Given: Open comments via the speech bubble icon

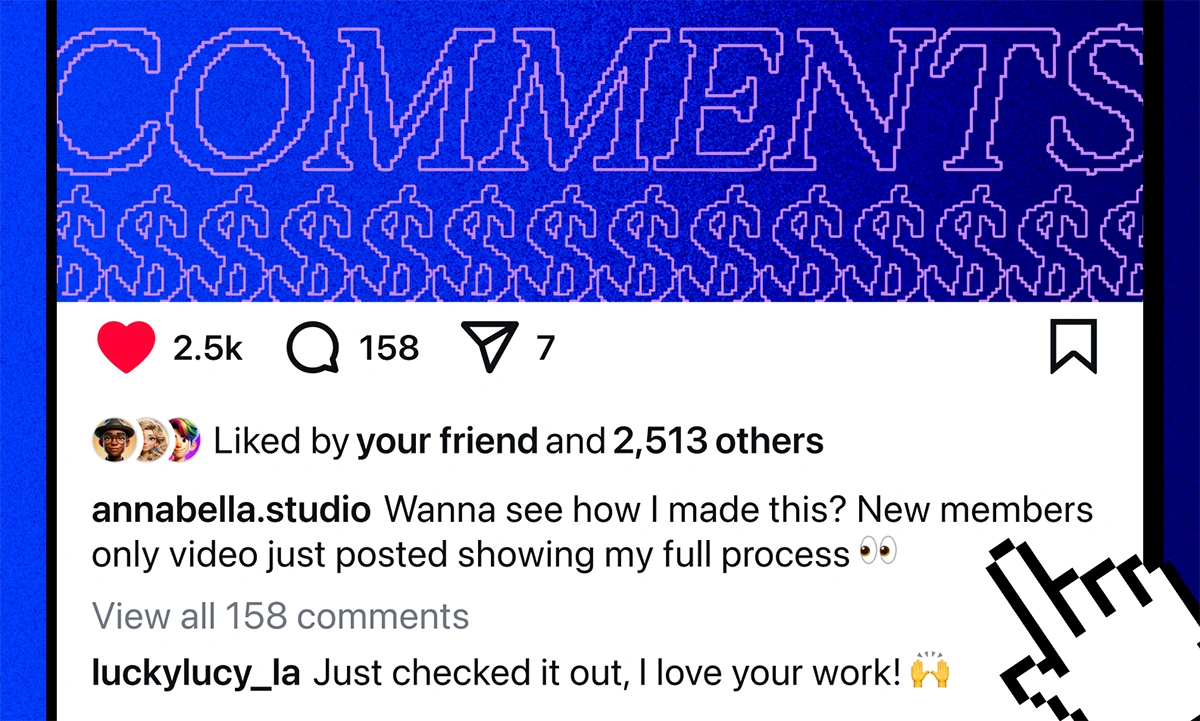Looking at the screenshot, I should (x=311, y=347).
